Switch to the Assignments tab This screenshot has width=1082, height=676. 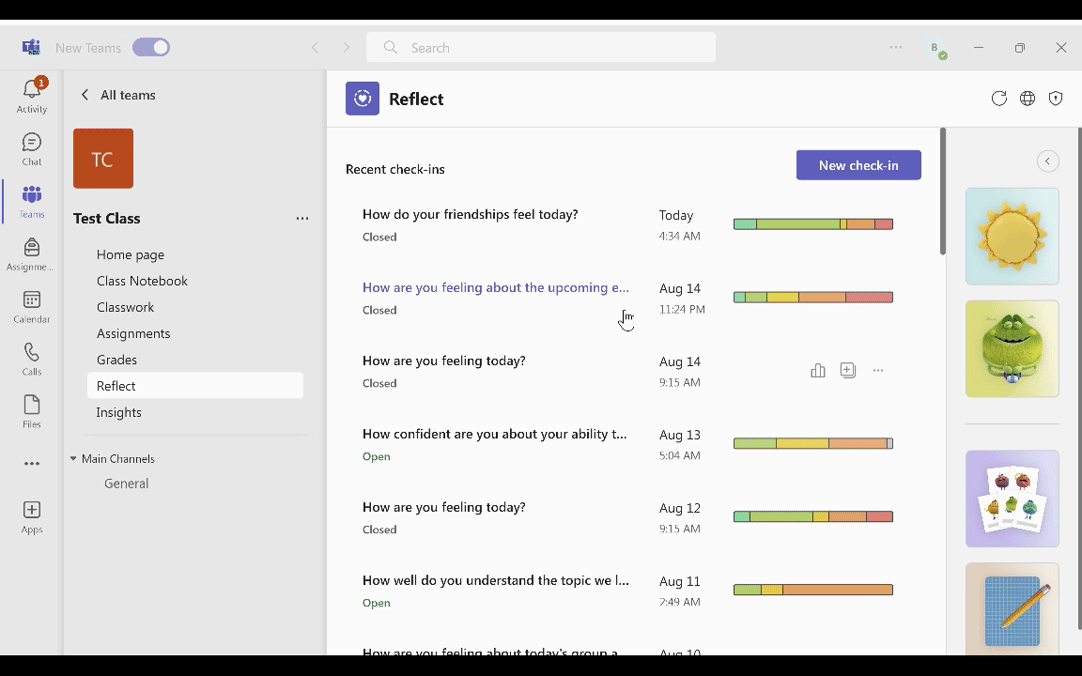(133, 333)
